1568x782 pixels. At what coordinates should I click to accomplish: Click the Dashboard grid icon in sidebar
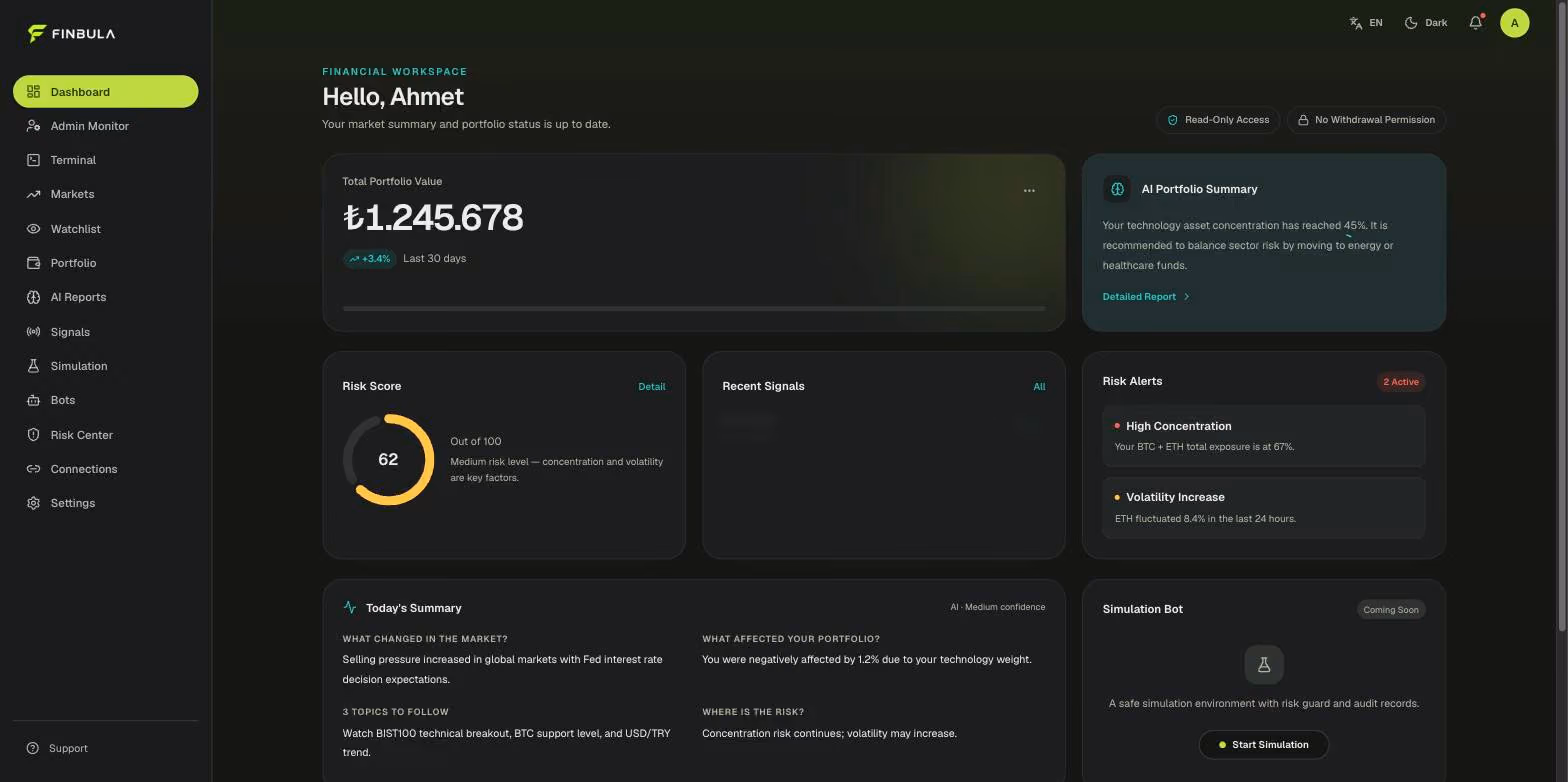tap(33, 92)
